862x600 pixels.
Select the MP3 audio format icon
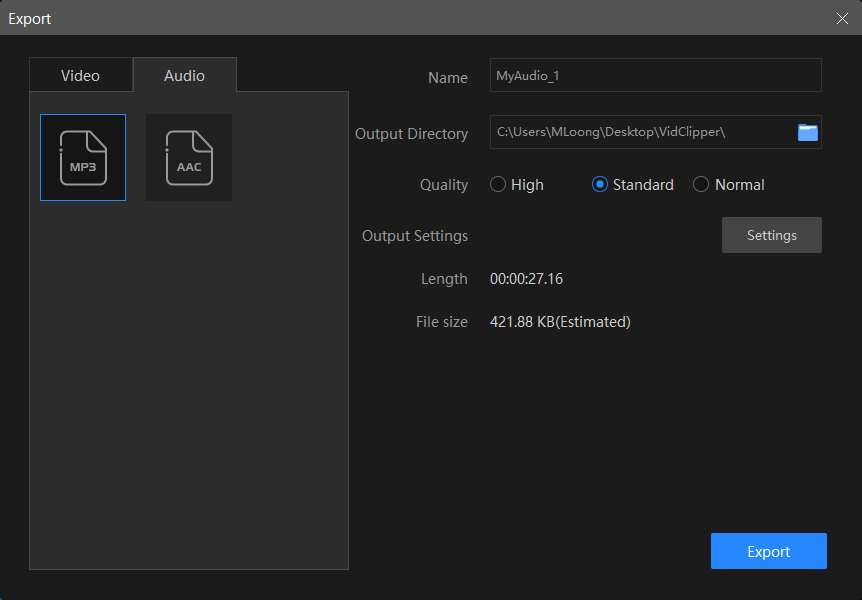[83, 157]
